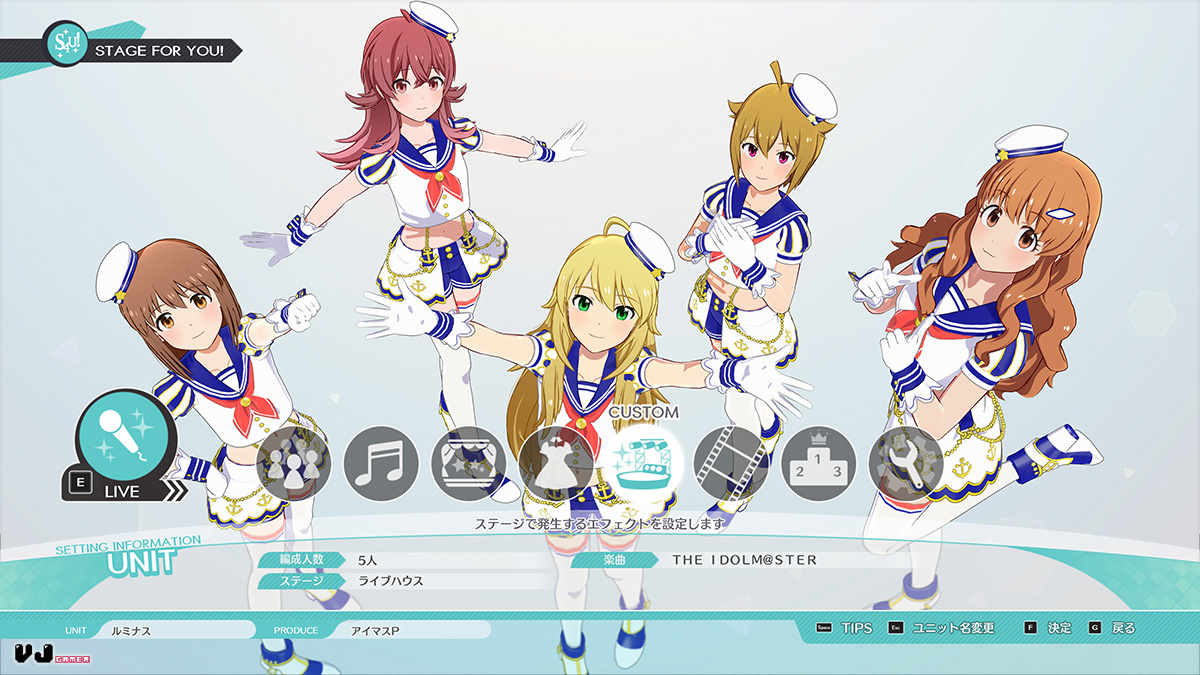
Task: Open the wrench settings icon
Action: pyautogui.click(x=905, y=464)
